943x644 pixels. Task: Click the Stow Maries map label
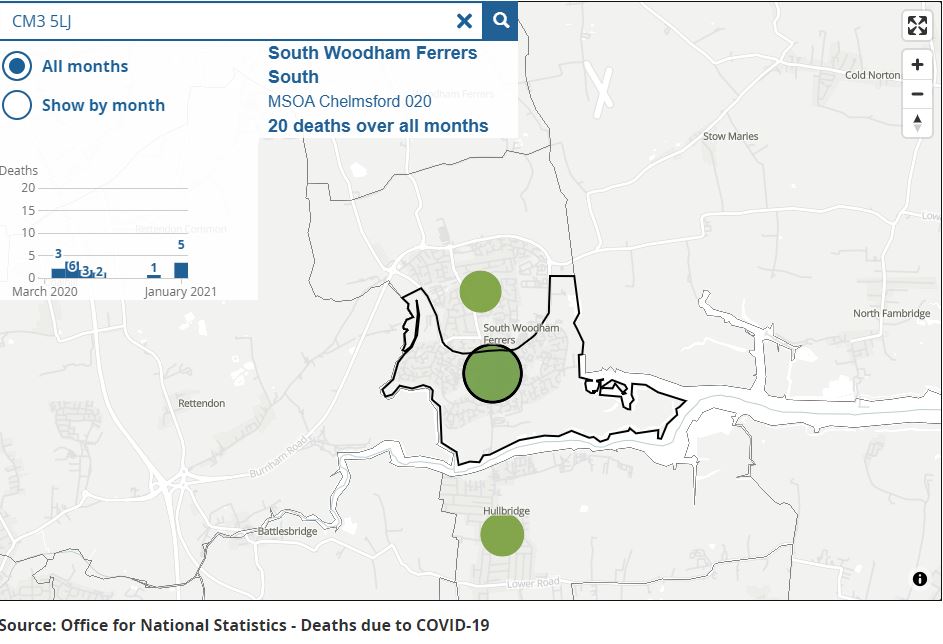pyautogui.click(x=730, y=136)
